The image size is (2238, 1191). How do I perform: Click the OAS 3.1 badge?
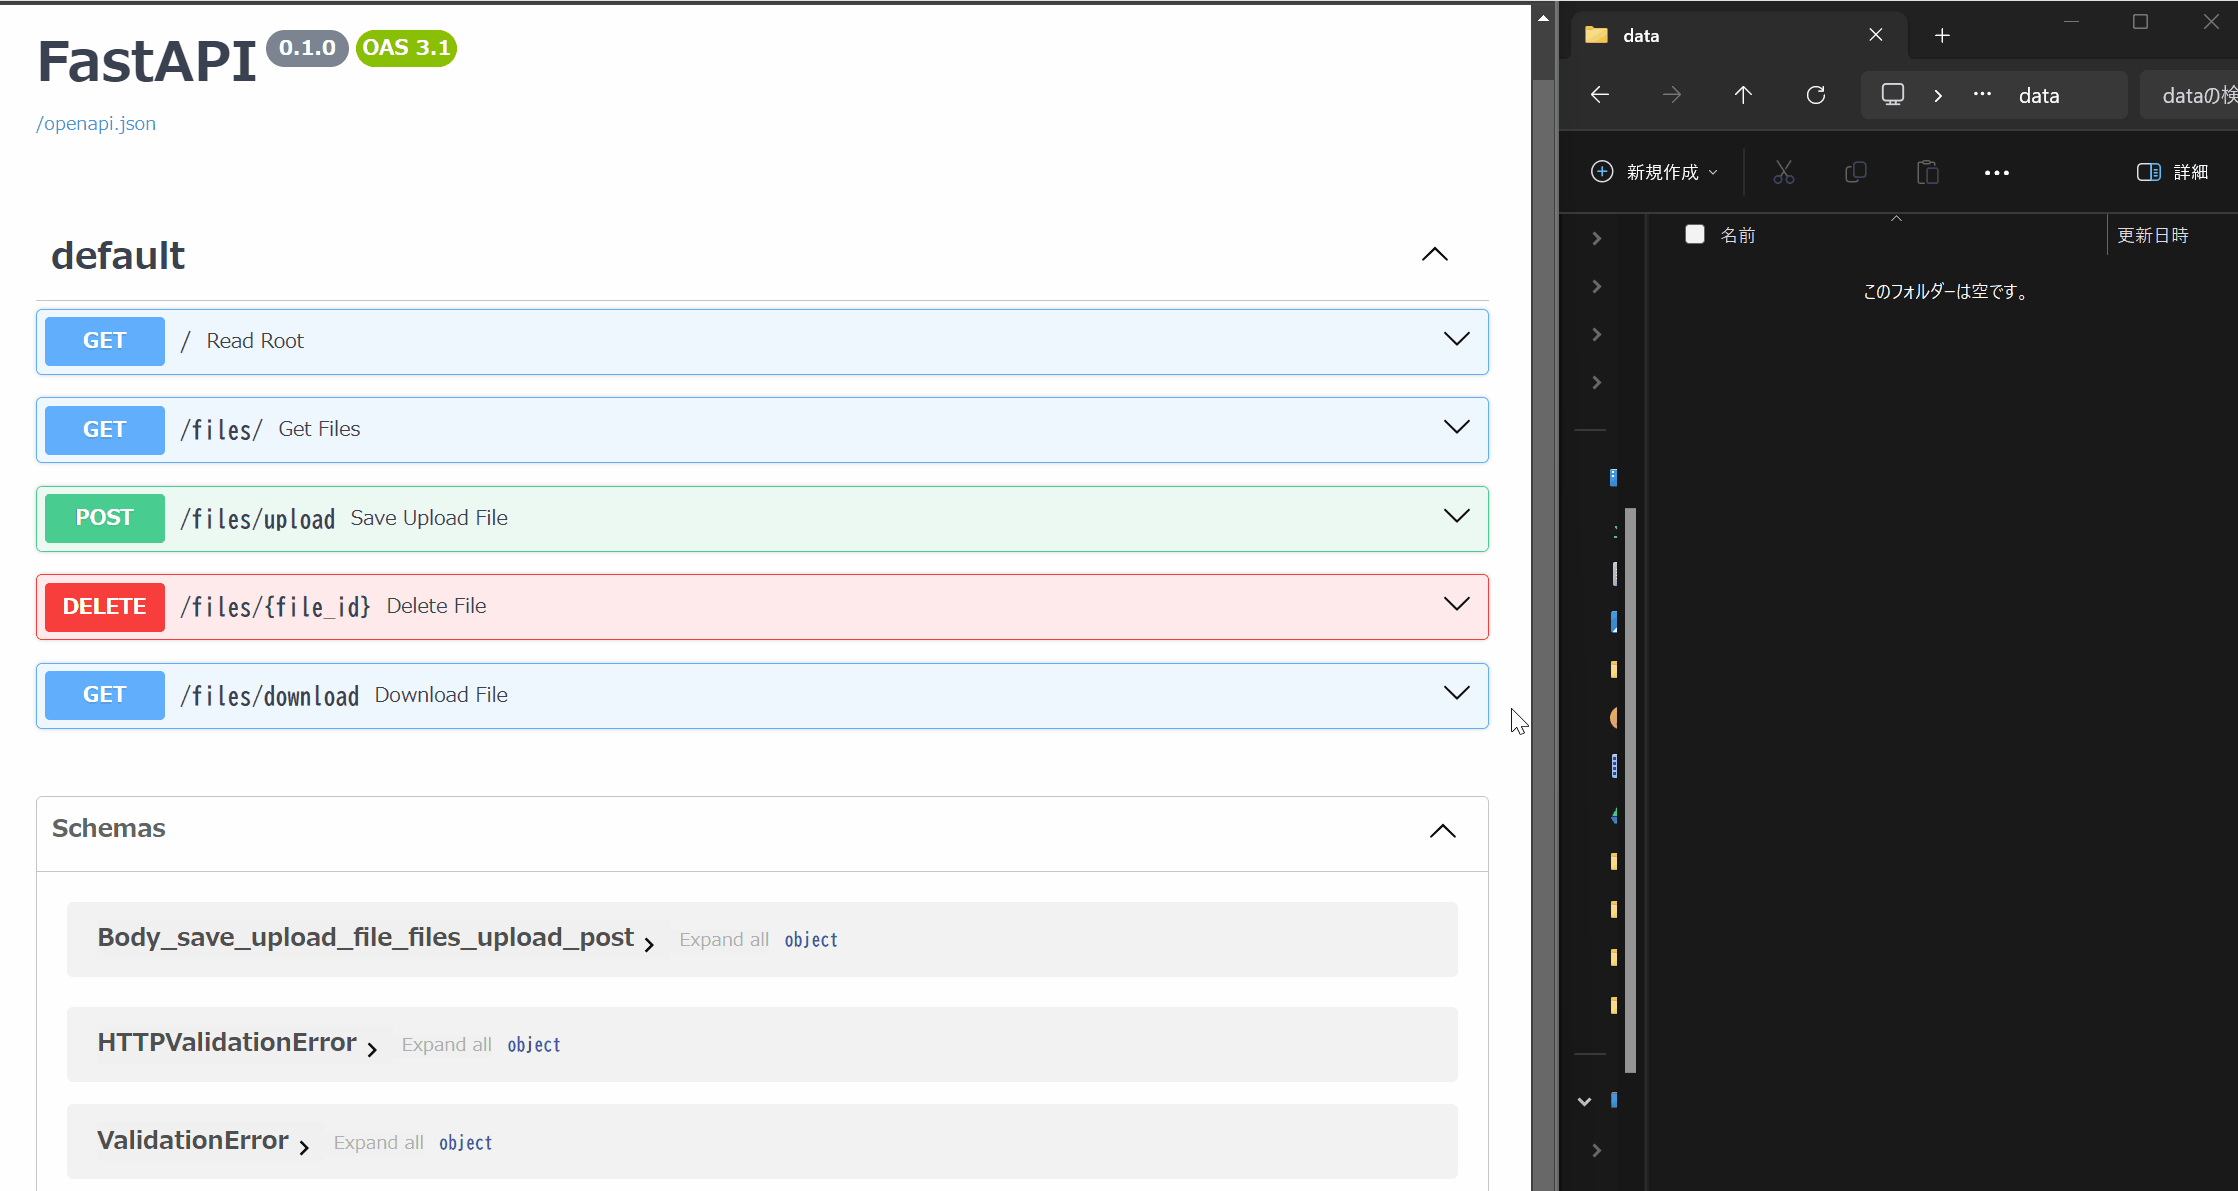[x=406, y=48]
